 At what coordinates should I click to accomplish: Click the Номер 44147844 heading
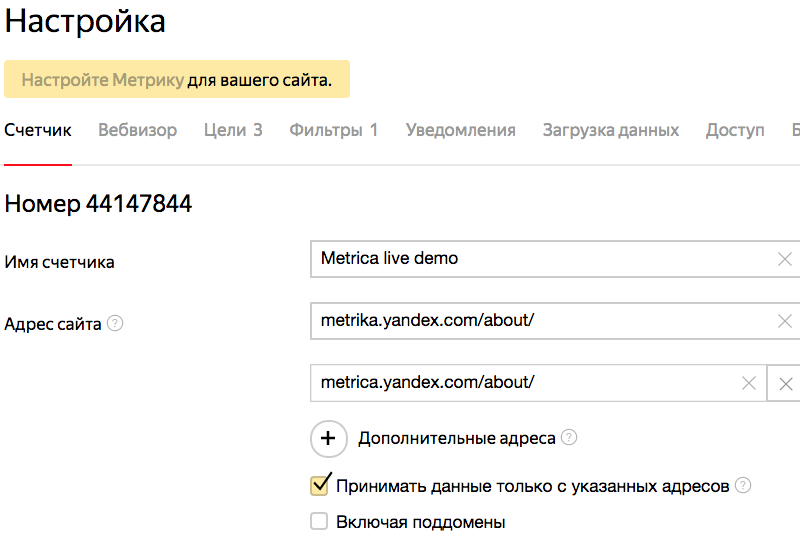click(x=98, y=204)
